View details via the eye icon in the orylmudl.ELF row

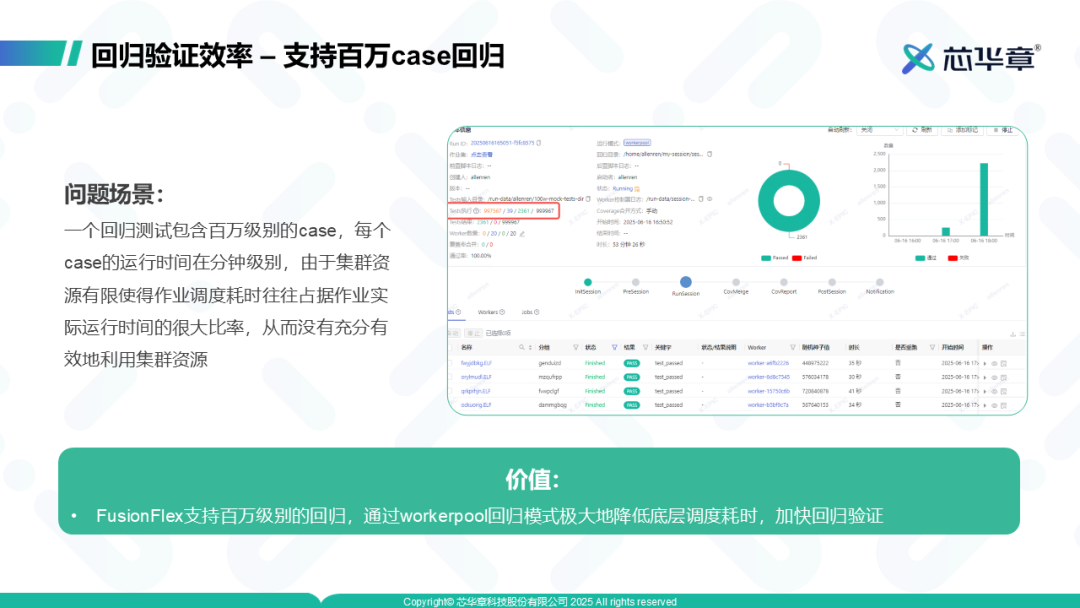995,377
